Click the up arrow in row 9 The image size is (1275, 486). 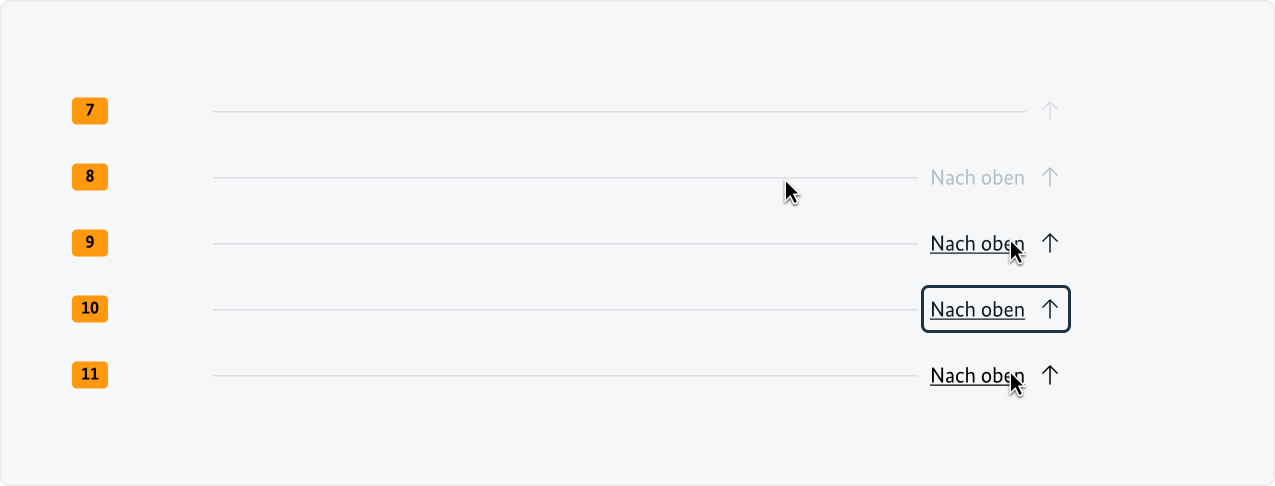tap(1049, 243)
